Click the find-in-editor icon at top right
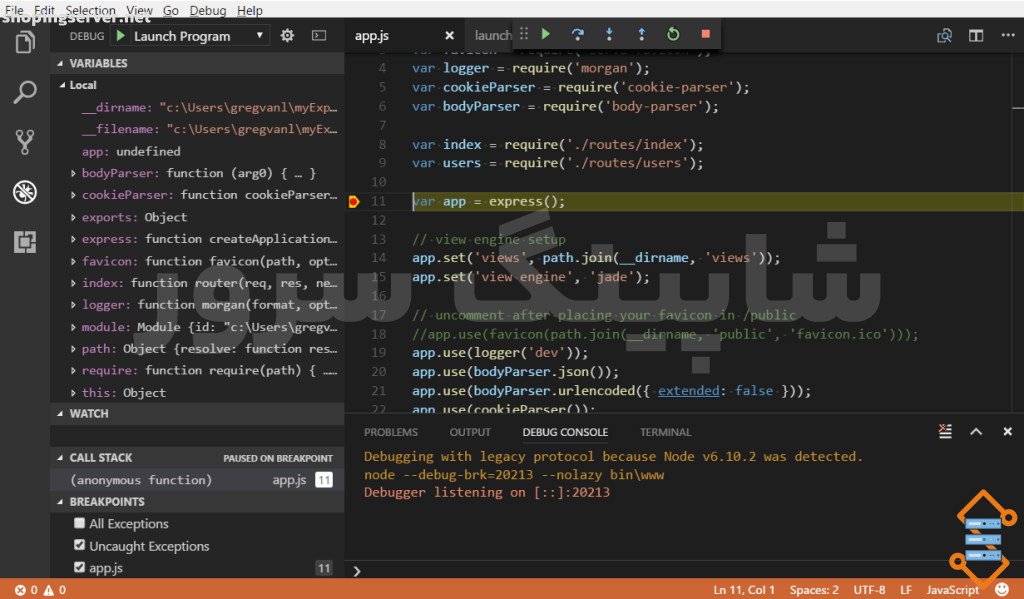1024x599 pixels. coord(944,35)
